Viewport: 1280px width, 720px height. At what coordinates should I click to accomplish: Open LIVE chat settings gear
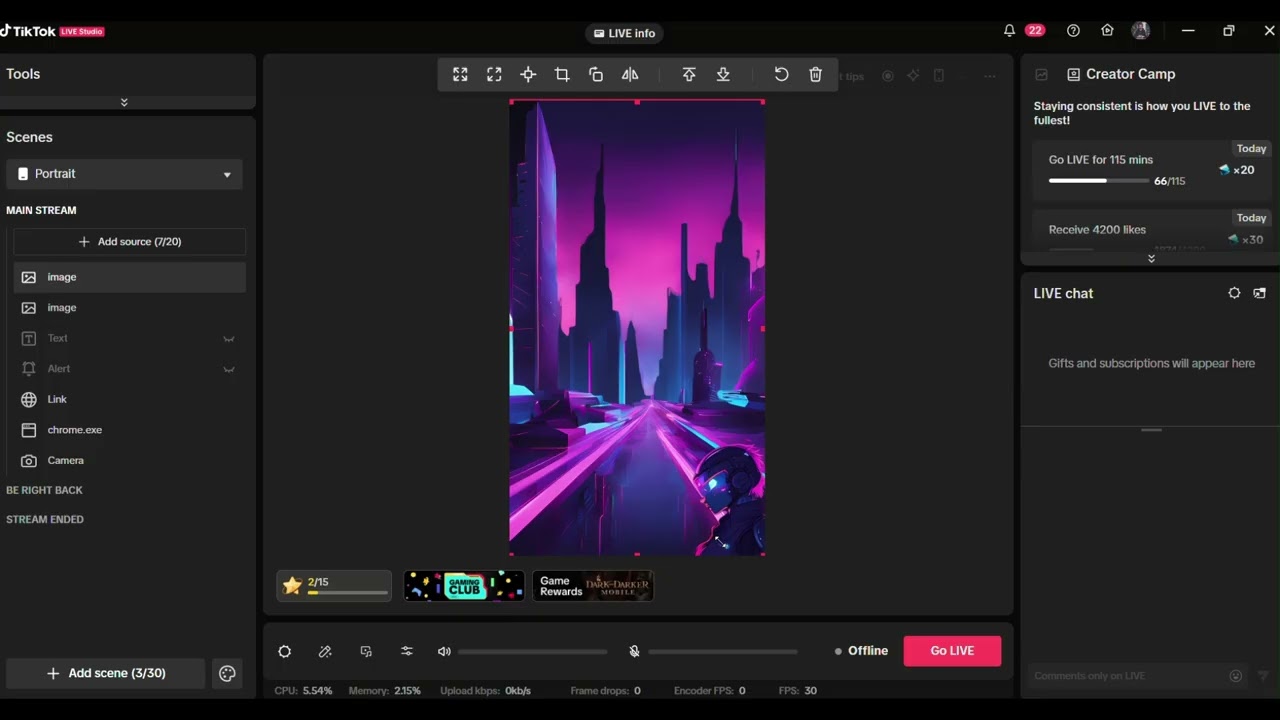click(x=1234, y=293)
